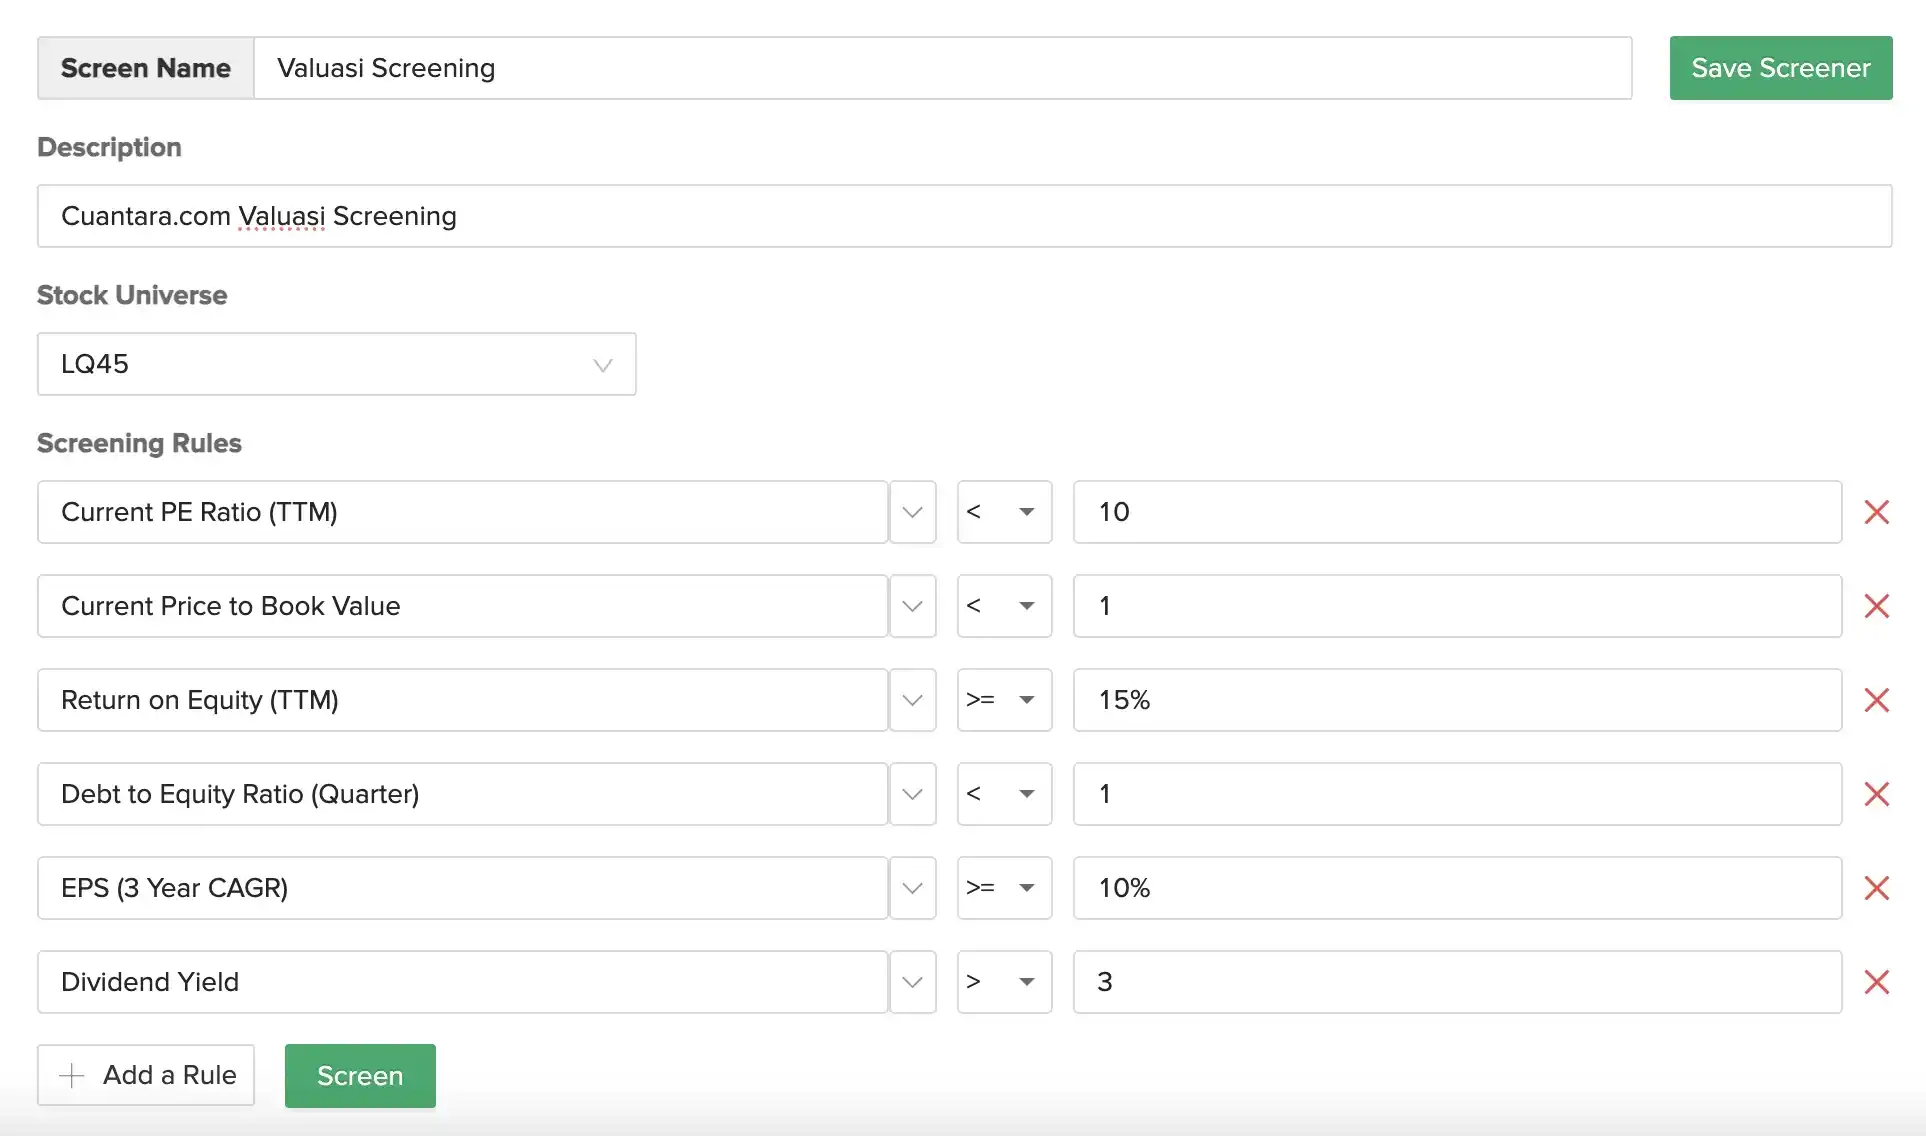Screen dimensions: 1926x1136
Task: Run the green Screen button
Action: 360,1076
